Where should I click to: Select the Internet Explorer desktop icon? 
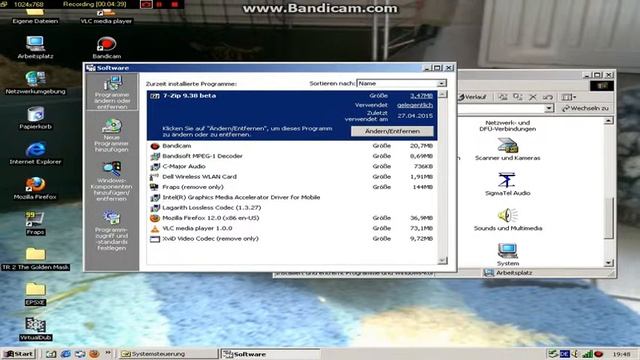coord(36,153)
